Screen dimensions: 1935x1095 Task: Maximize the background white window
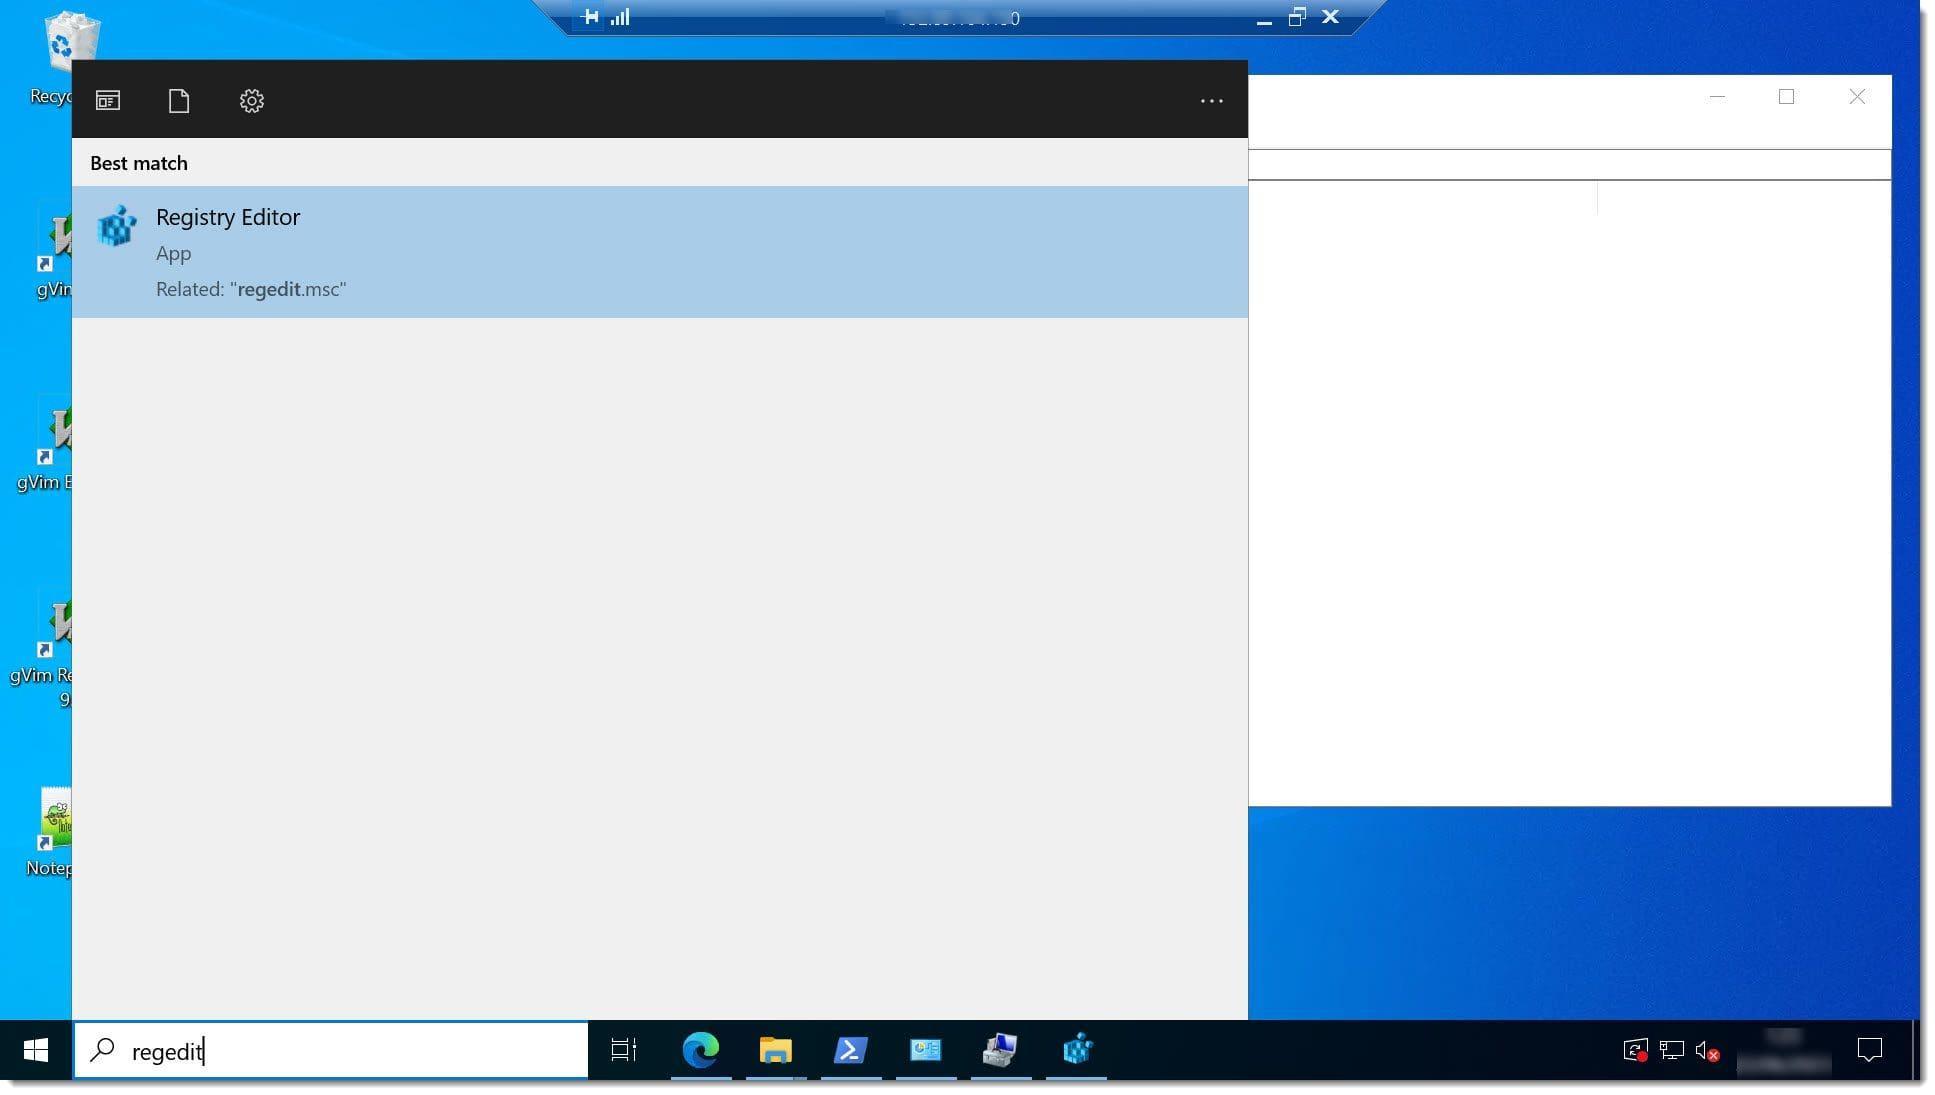point(1786,97)
